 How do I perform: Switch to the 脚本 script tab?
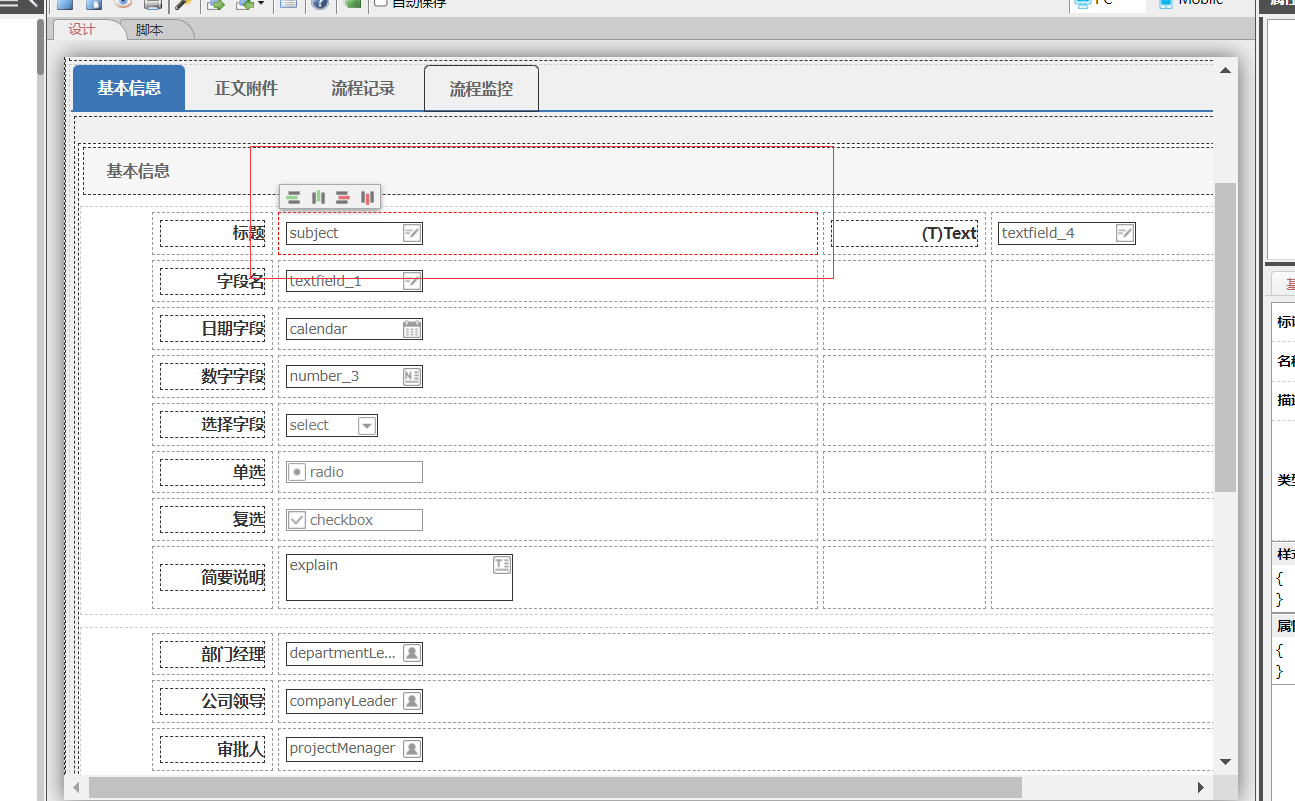click(150, 30)
